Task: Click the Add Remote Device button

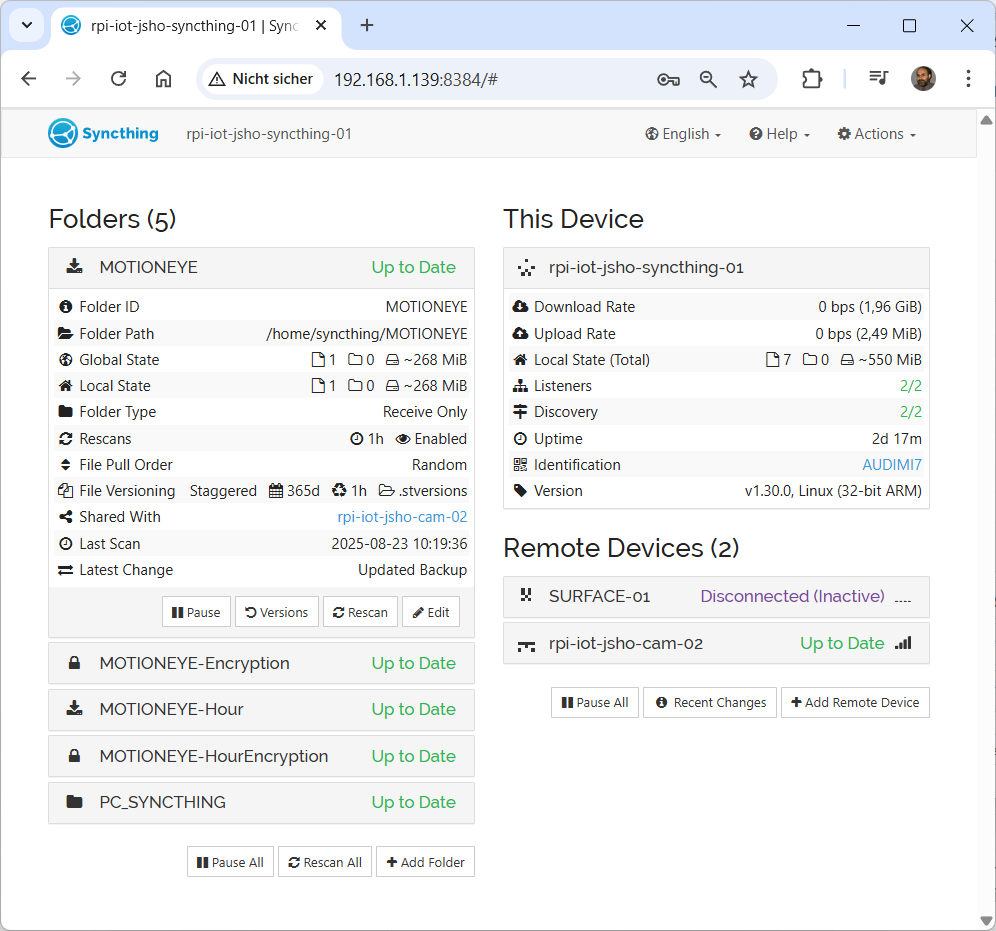Action: [855, 702]
